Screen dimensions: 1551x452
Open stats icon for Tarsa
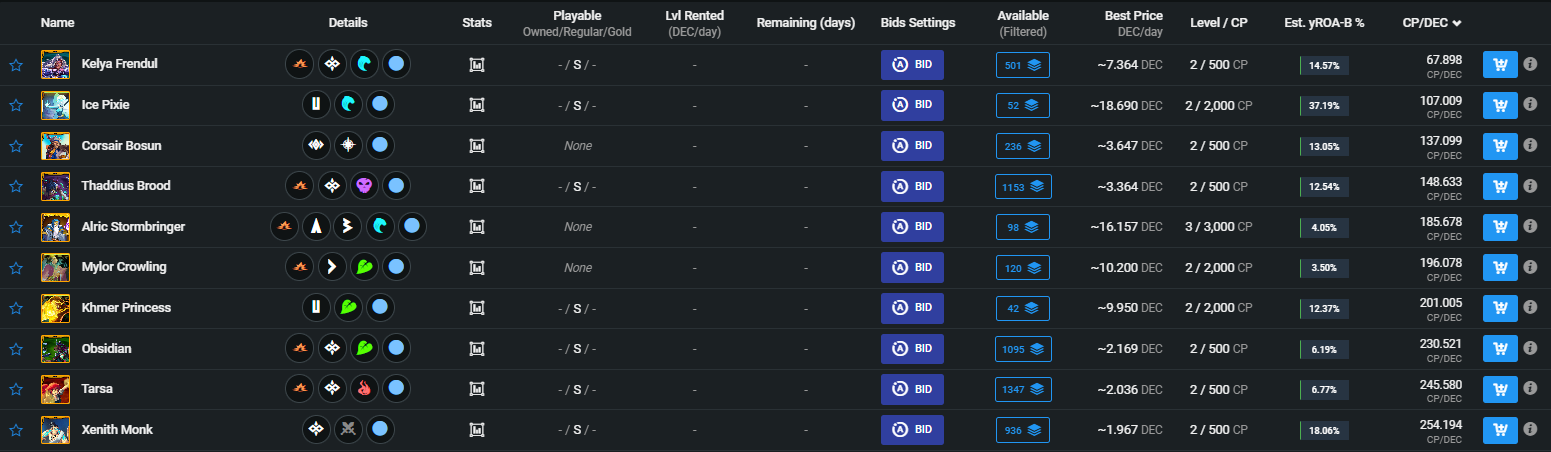coord(477,389)
